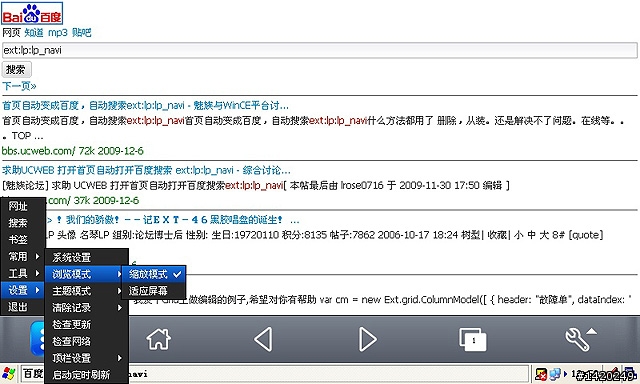Click the Baidu logo
The height and width of the screenshot is (384, 640).
point(32,13)
